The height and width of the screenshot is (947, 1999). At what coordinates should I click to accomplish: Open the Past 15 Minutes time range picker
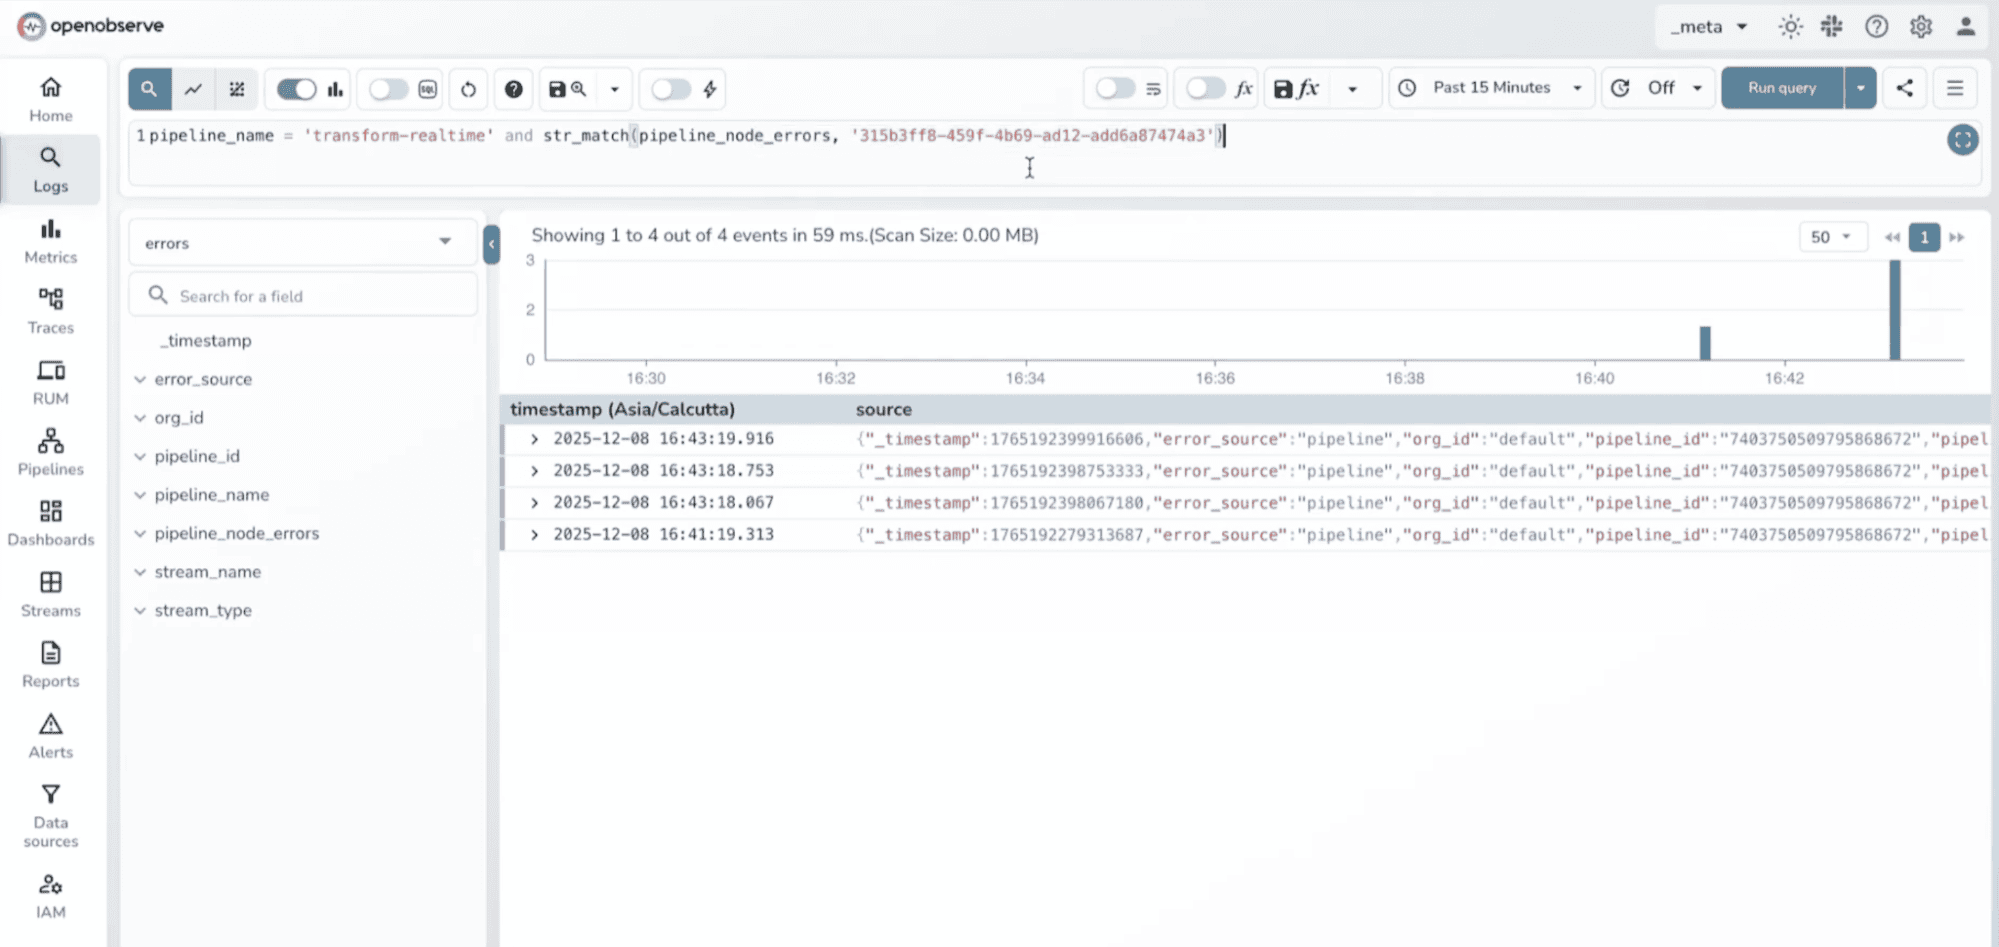tap(1491, 87)
